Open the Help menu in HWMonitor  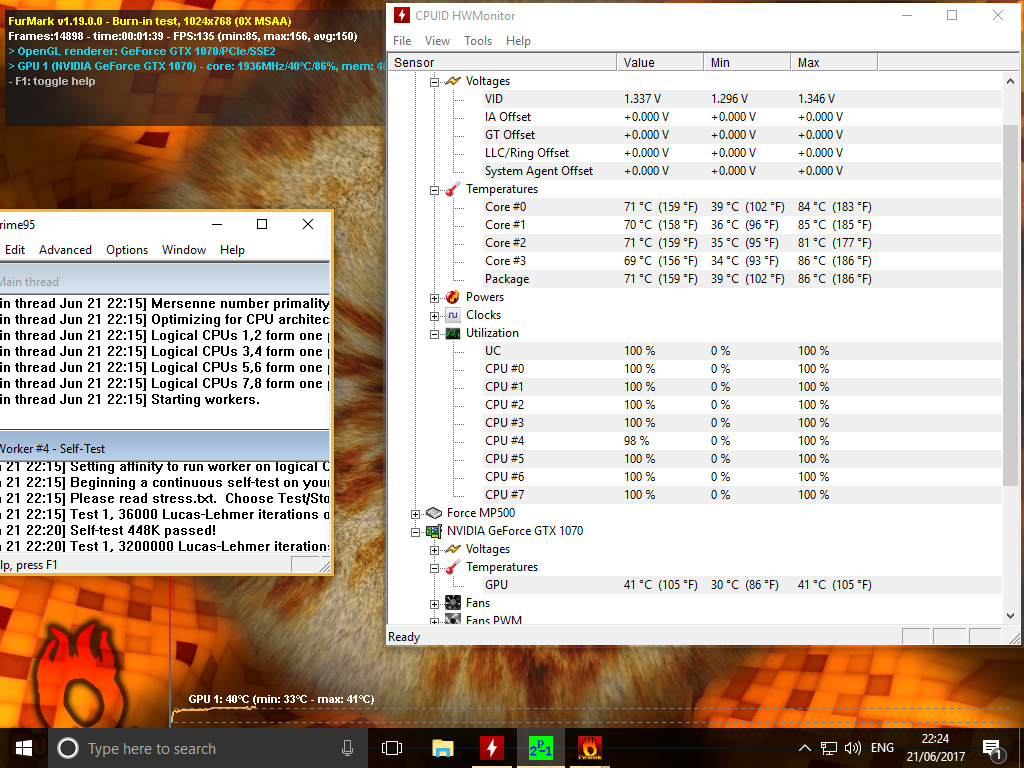coord(519,40)
